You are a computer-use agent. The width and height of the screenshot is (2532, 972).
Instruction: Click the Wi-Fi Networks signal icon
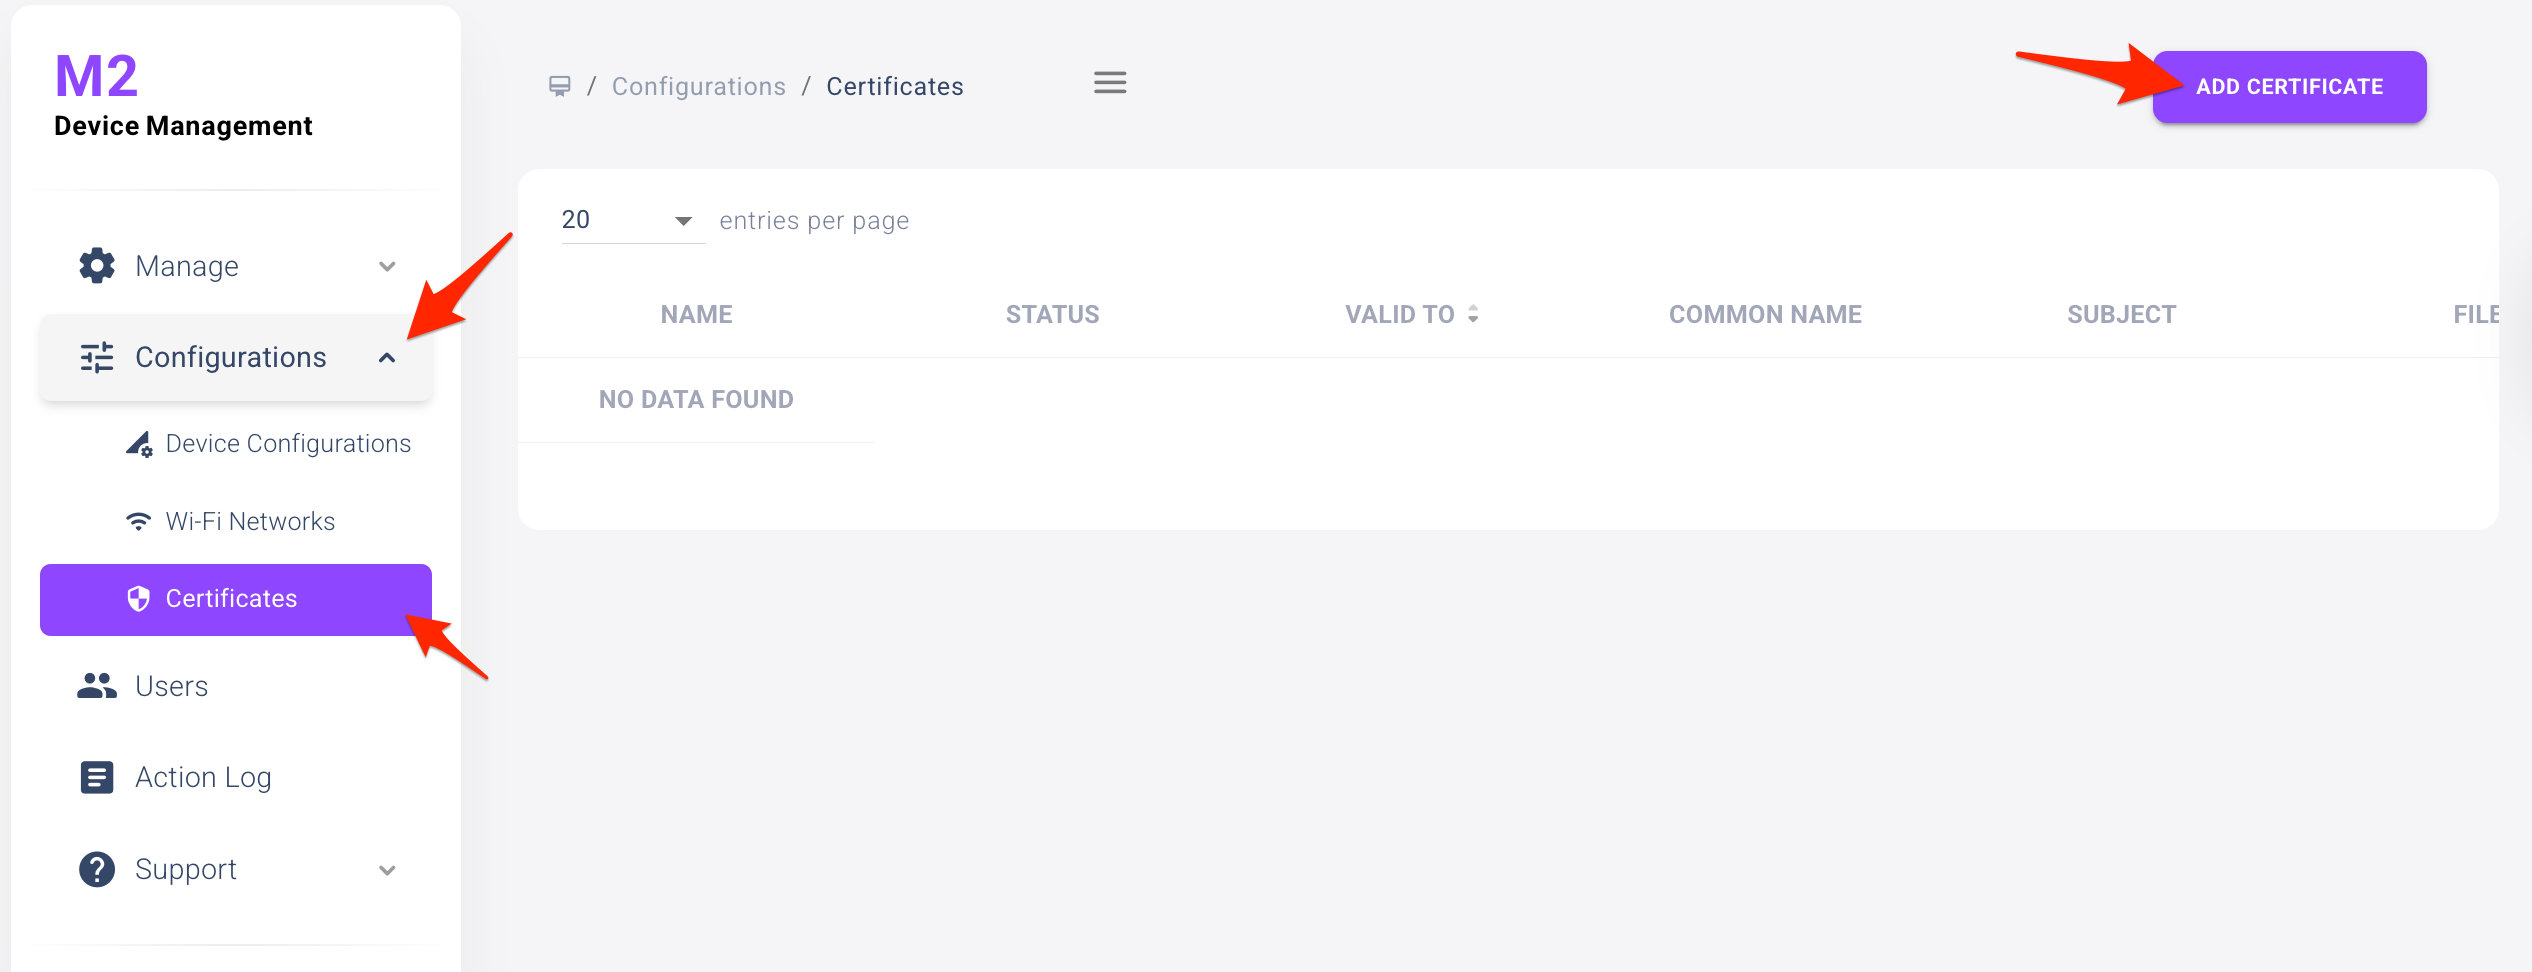138,522
